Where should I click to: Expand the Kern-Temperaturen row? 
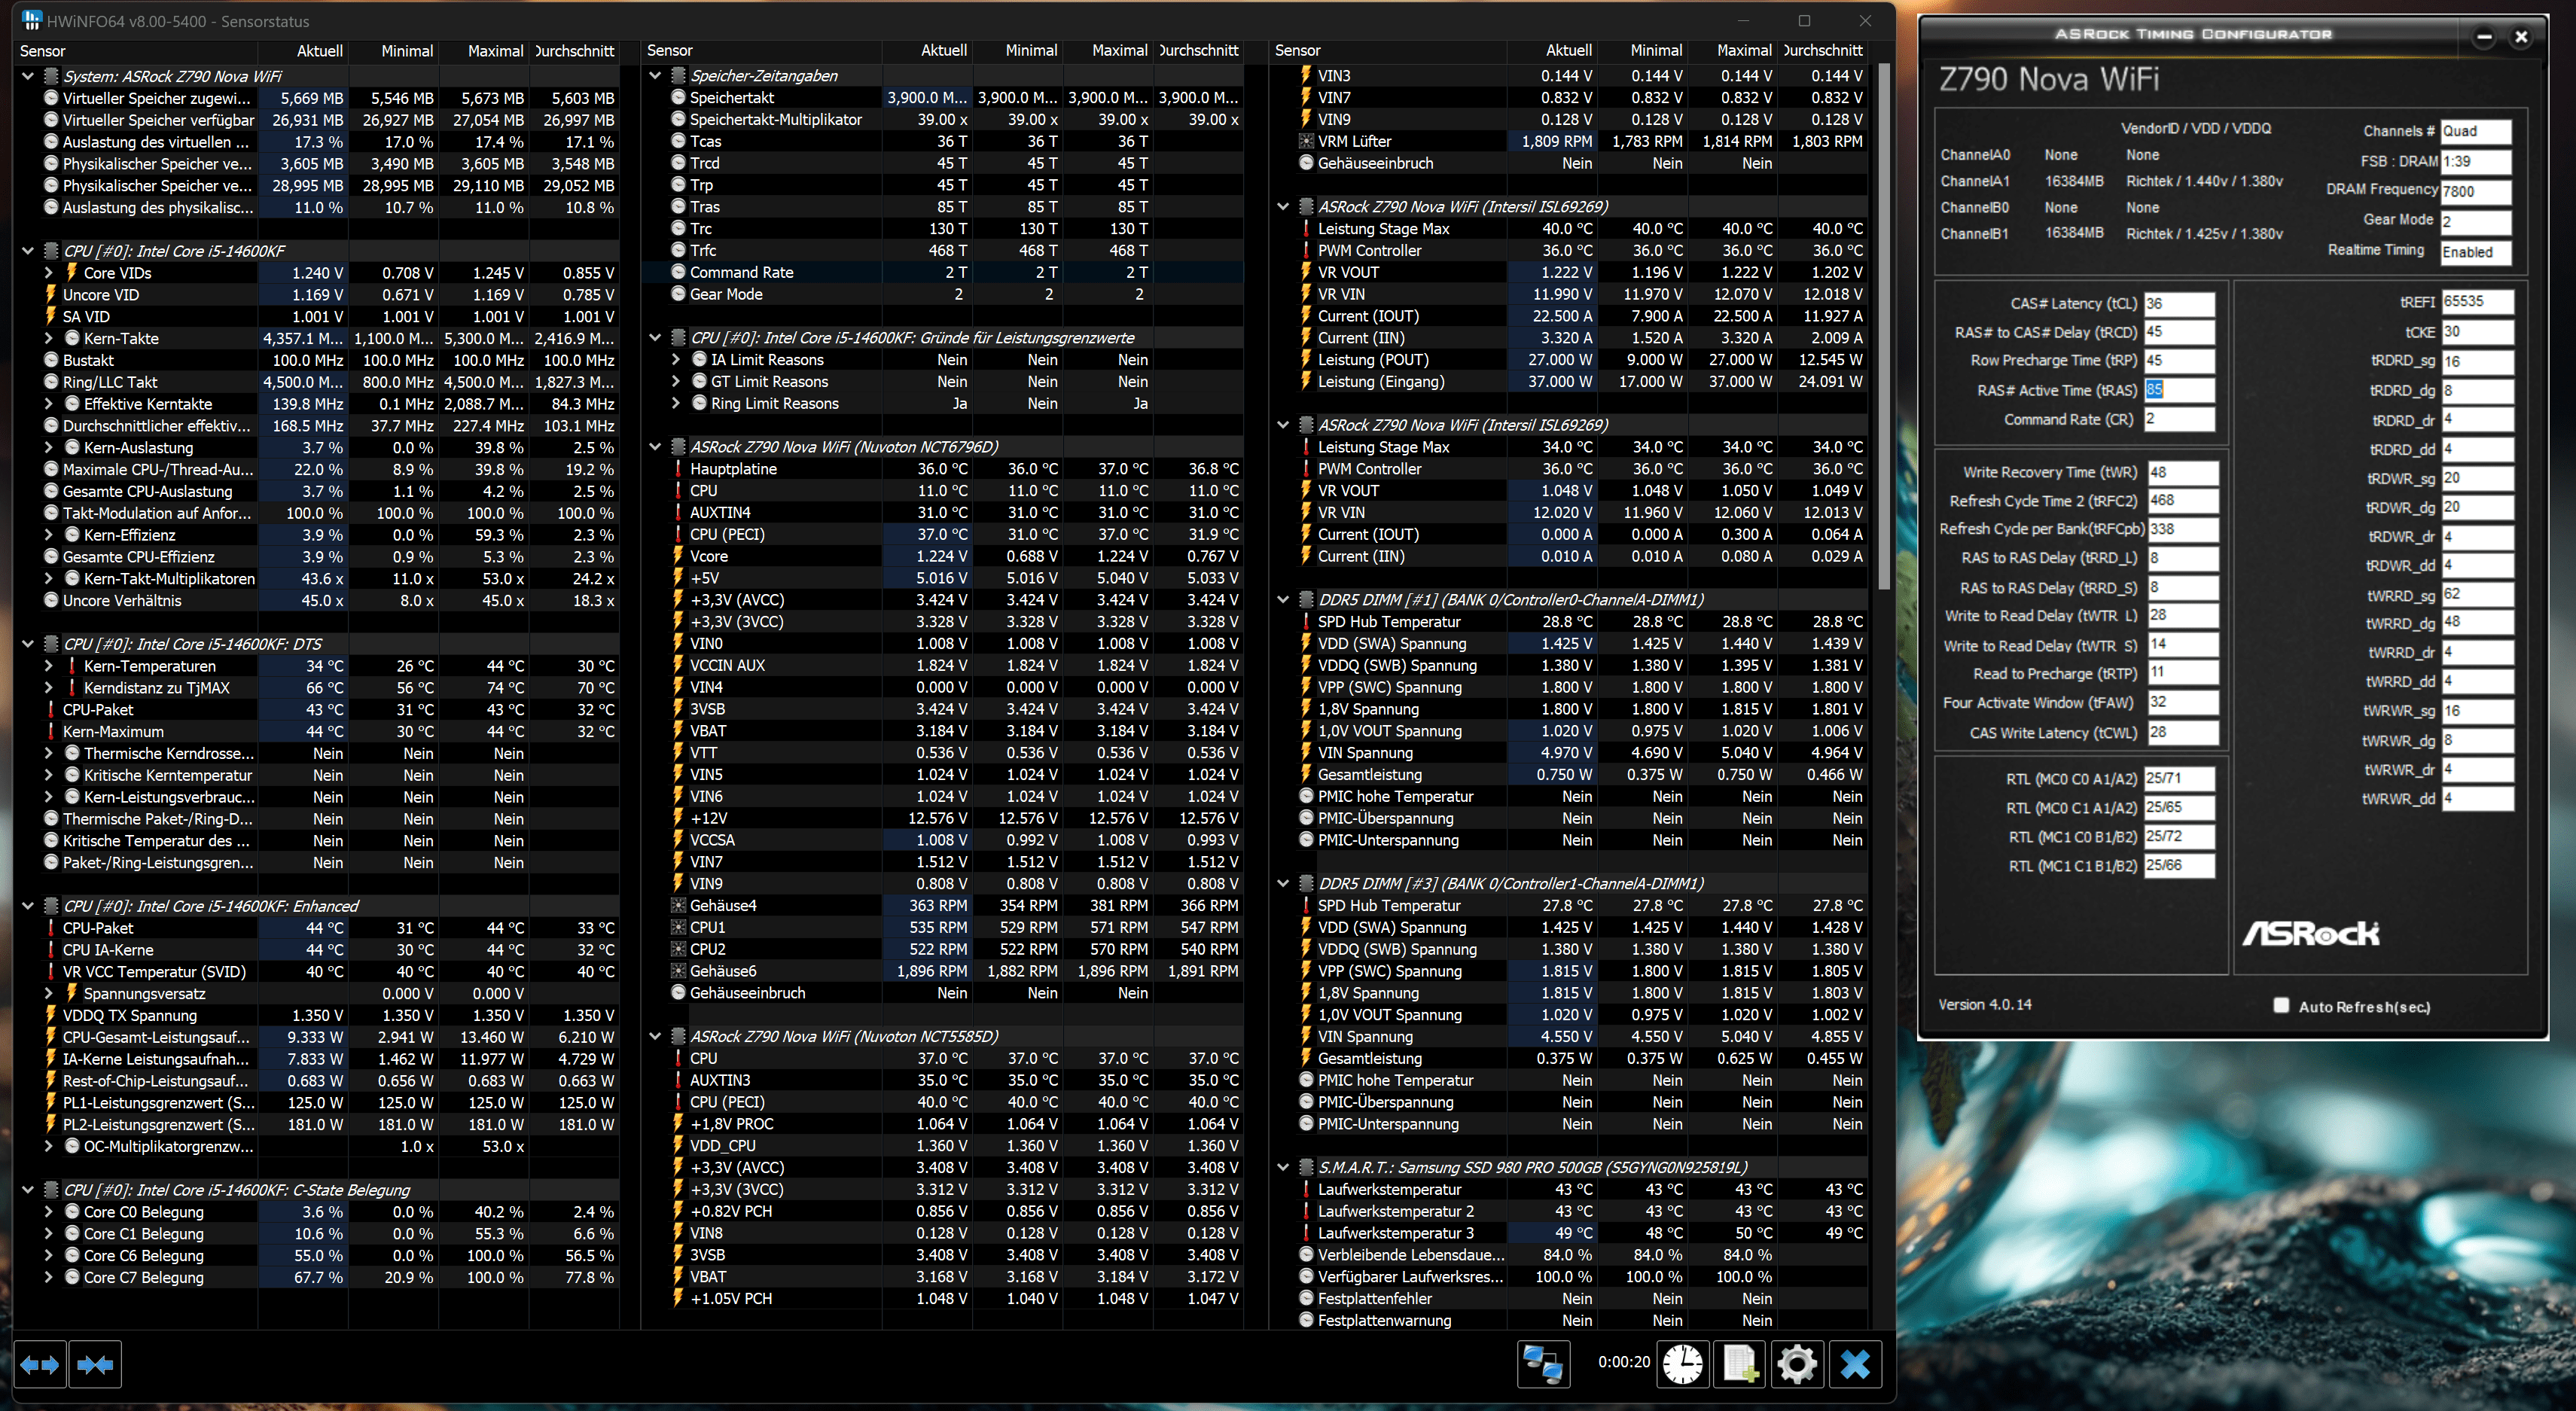48,665
